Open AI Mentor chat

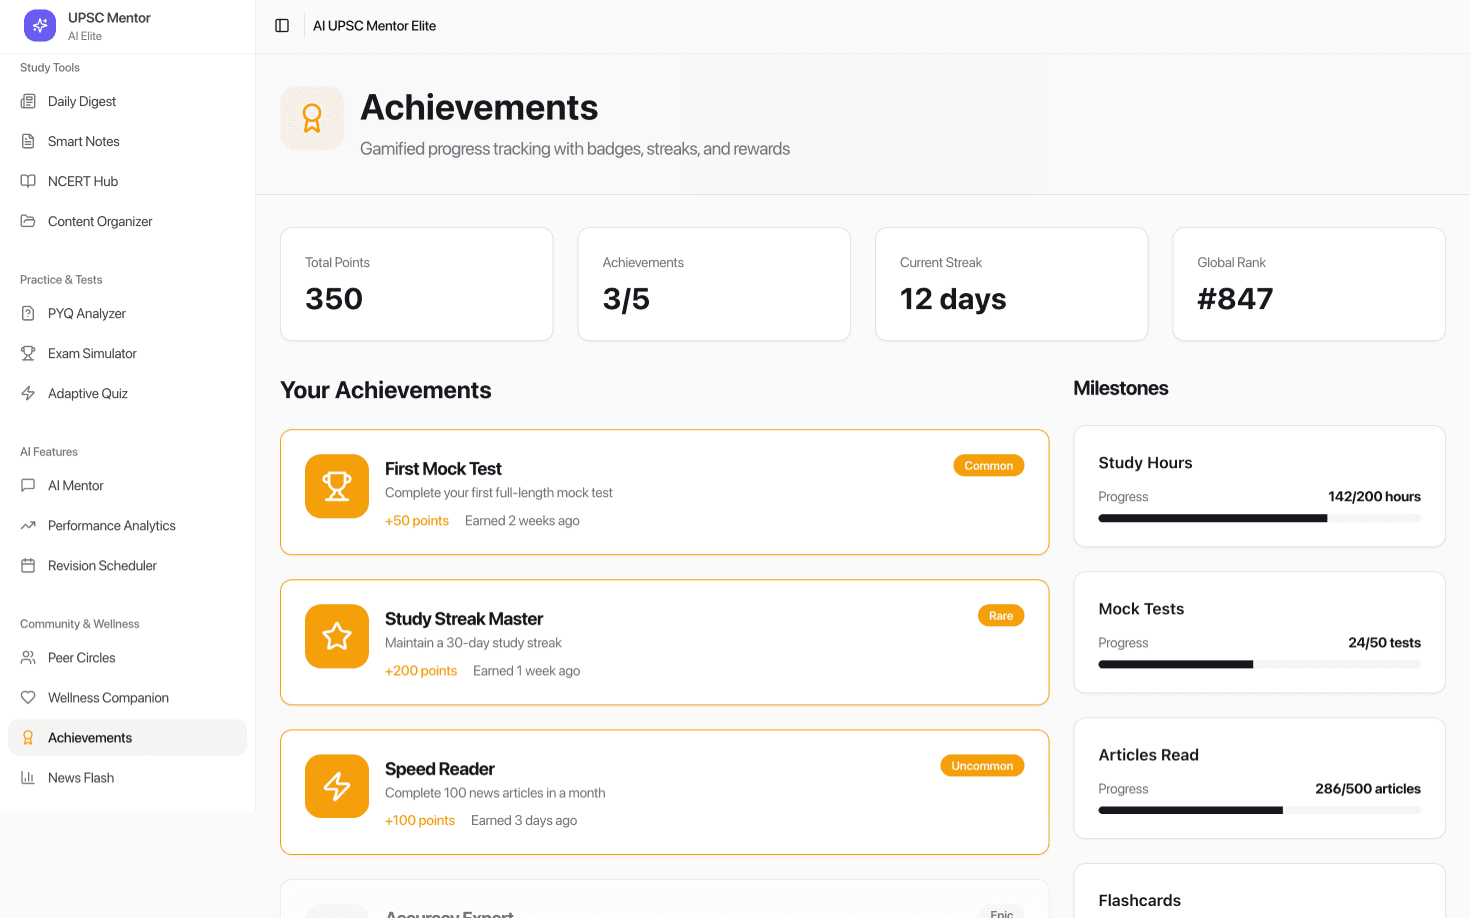point(127,485)
